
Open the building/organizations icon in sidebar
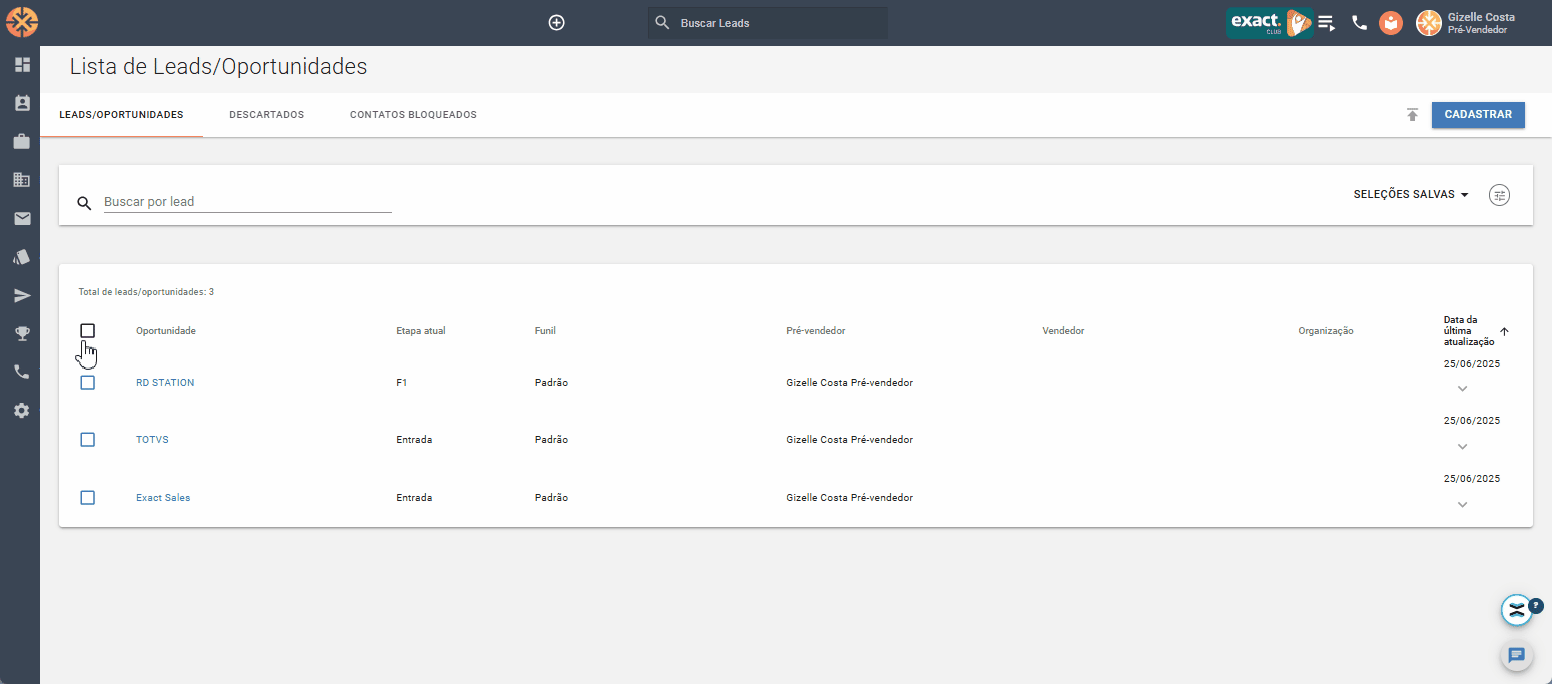tap(22, 180)
